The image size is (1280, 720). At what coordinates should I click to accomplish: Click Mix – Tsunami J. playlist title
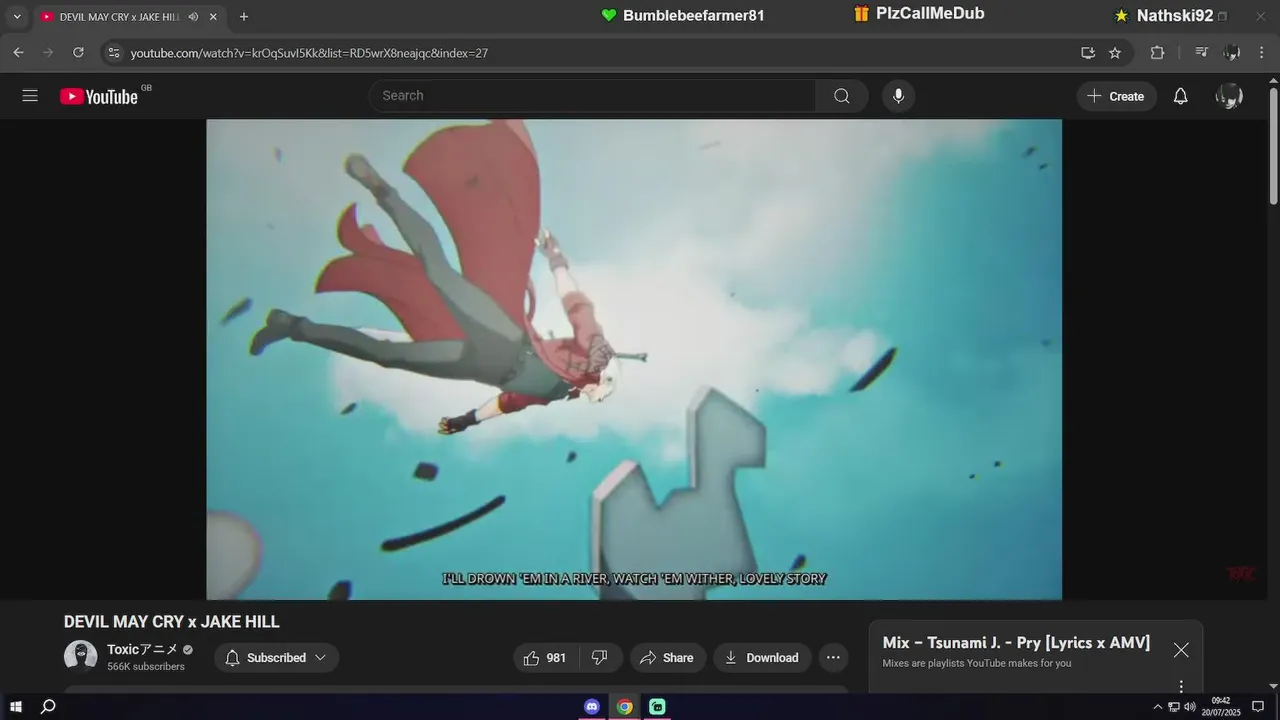(1016, 643)
